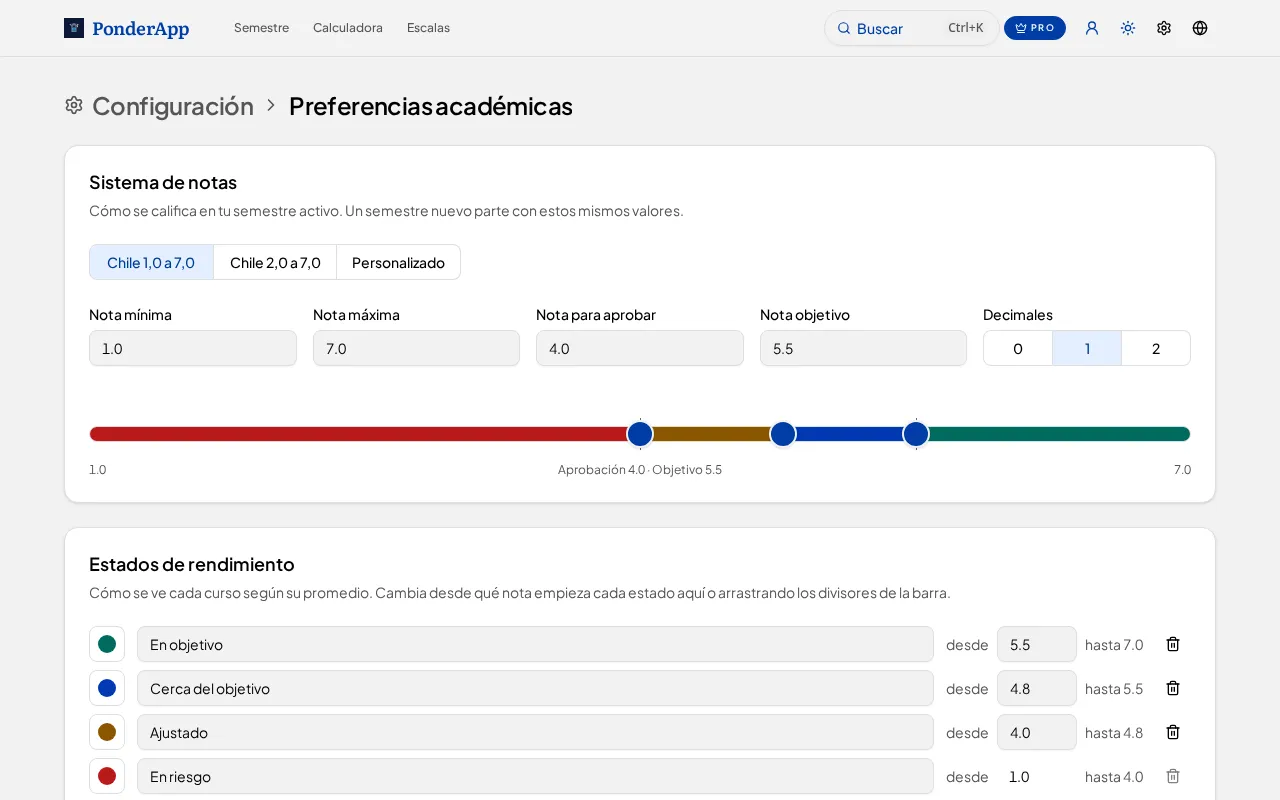Toggle the light theme sun icon
This screenshot has width=1280, height=800.
click(1128, 28)
